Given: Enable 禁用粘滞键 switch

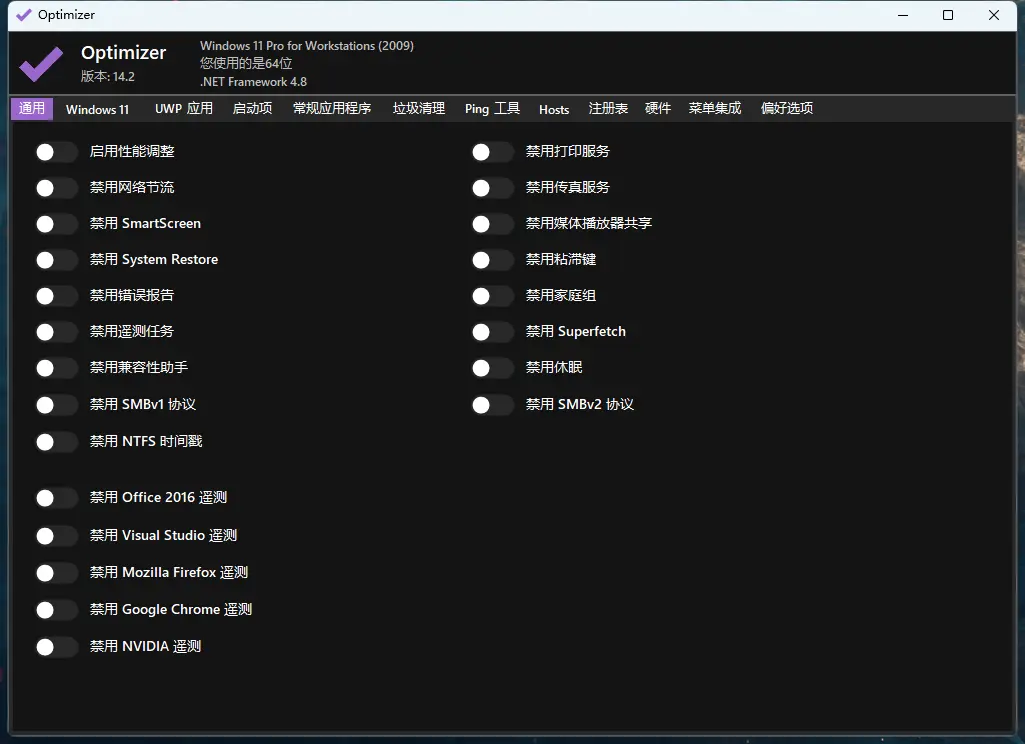Looking at the screenshot, I should [493, 260].
